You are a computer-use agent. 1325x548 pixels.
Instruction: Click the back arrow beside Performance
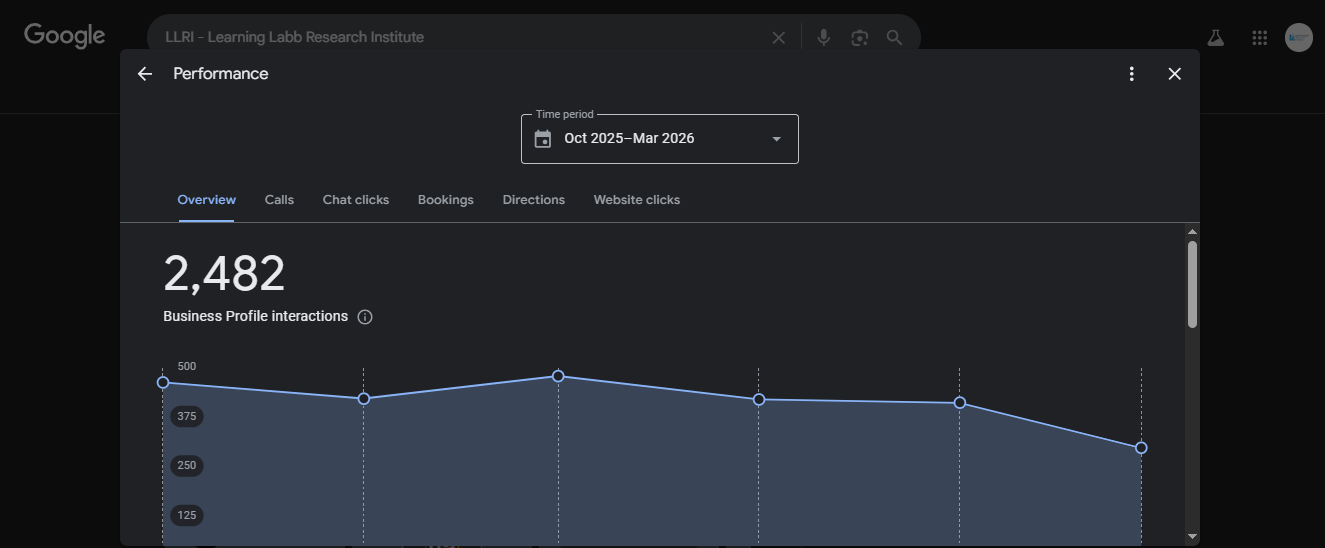click(145, 74)
